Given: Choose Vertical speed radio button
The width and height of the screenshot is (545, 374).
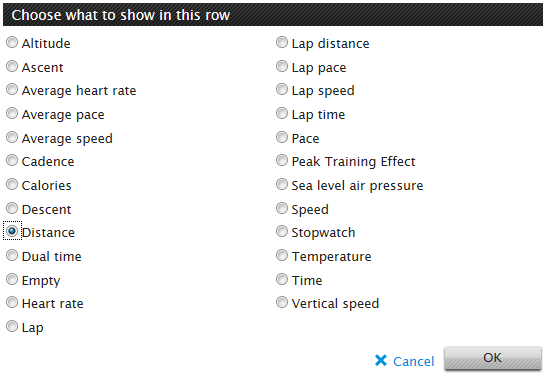Looking at the screenshot, I should pyautogui.click(x=282, y=302).
